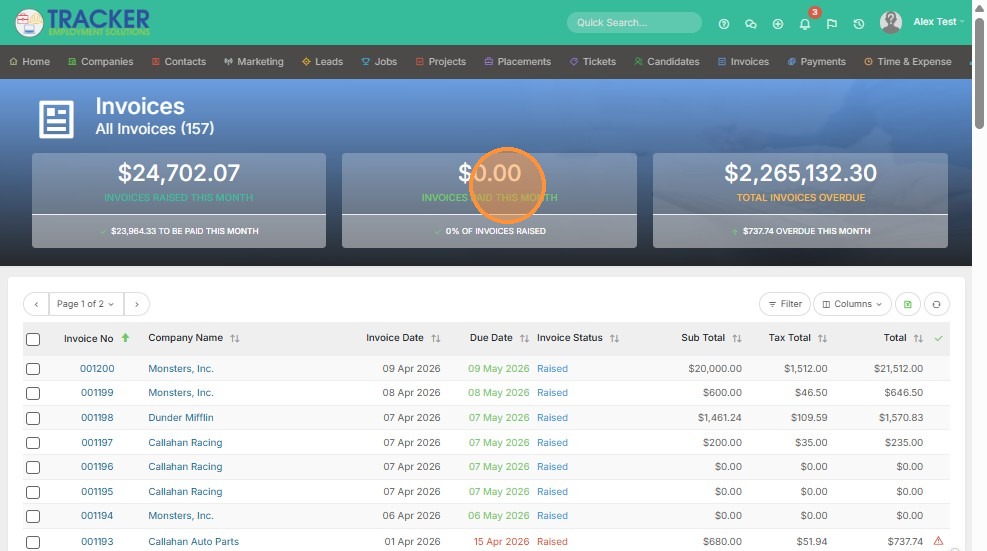987x551 pixels.
Task: Open the Marketing menu
Action: tap(254, 62)
